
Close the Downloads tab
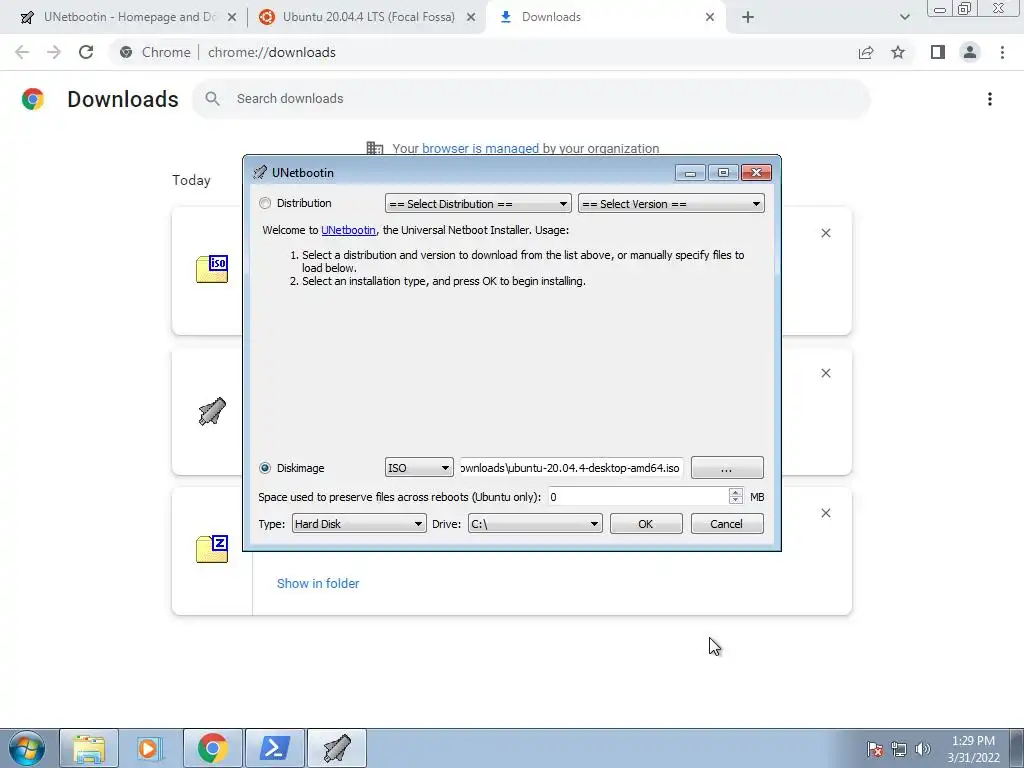click(710, 18)
